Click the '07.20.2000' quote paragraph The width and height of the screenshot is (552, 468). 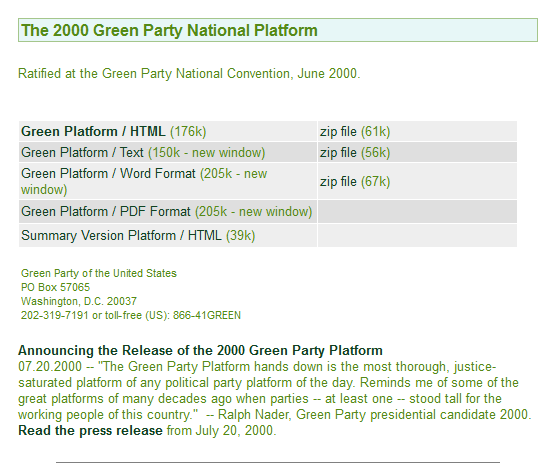(275, 391)
